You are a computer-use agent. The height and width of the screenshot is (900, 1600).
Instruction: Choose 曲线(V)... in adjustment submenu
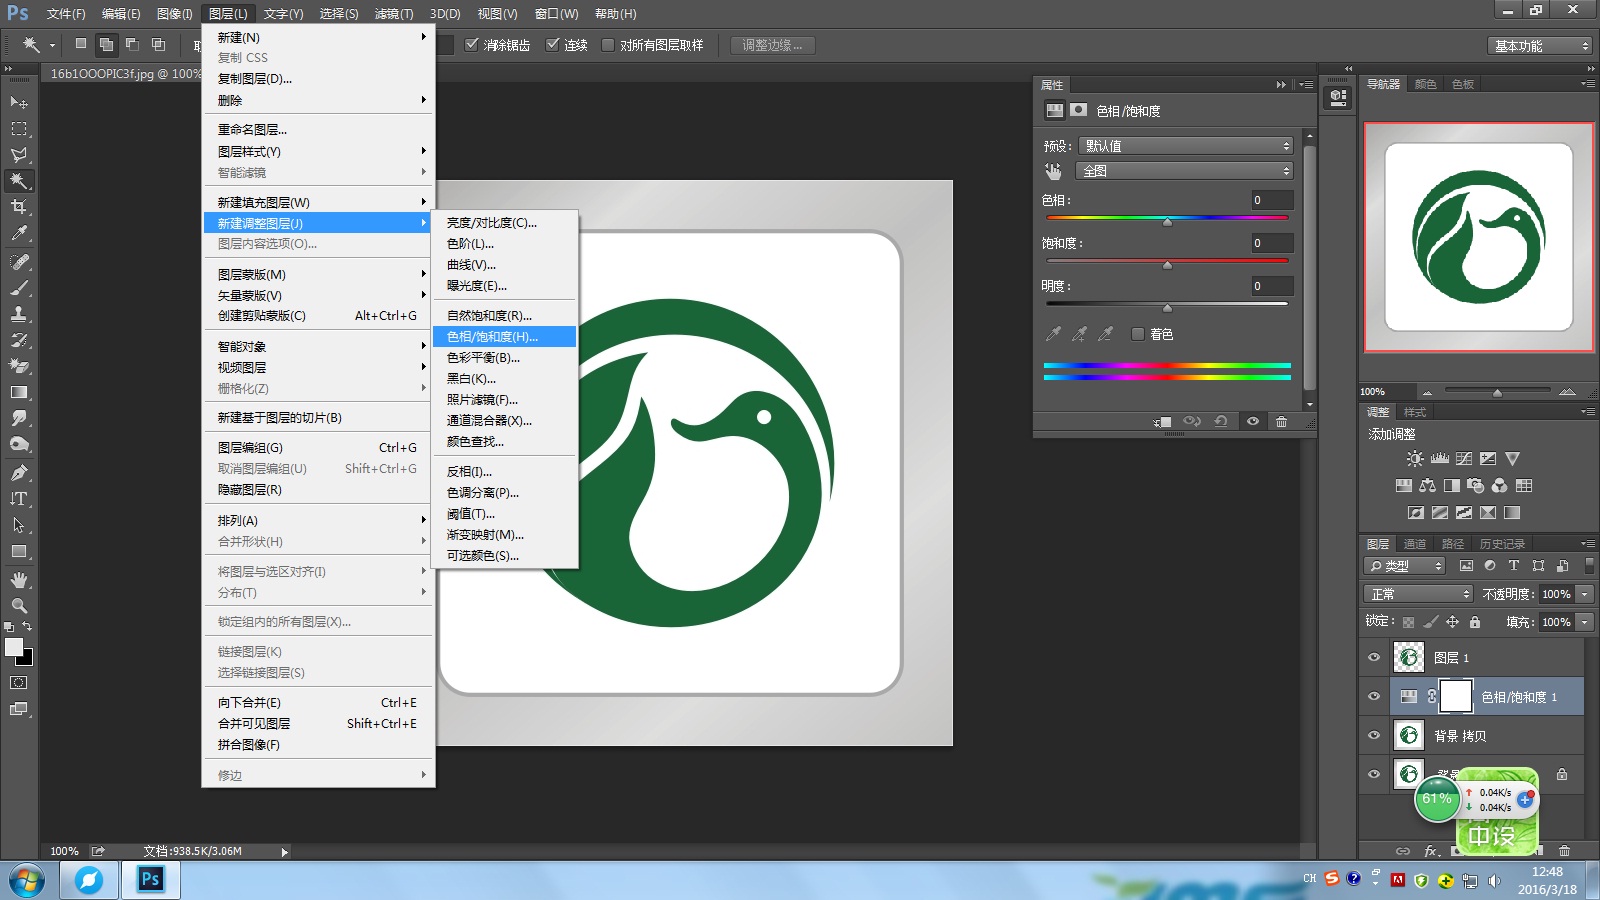[x=504, y=265]
